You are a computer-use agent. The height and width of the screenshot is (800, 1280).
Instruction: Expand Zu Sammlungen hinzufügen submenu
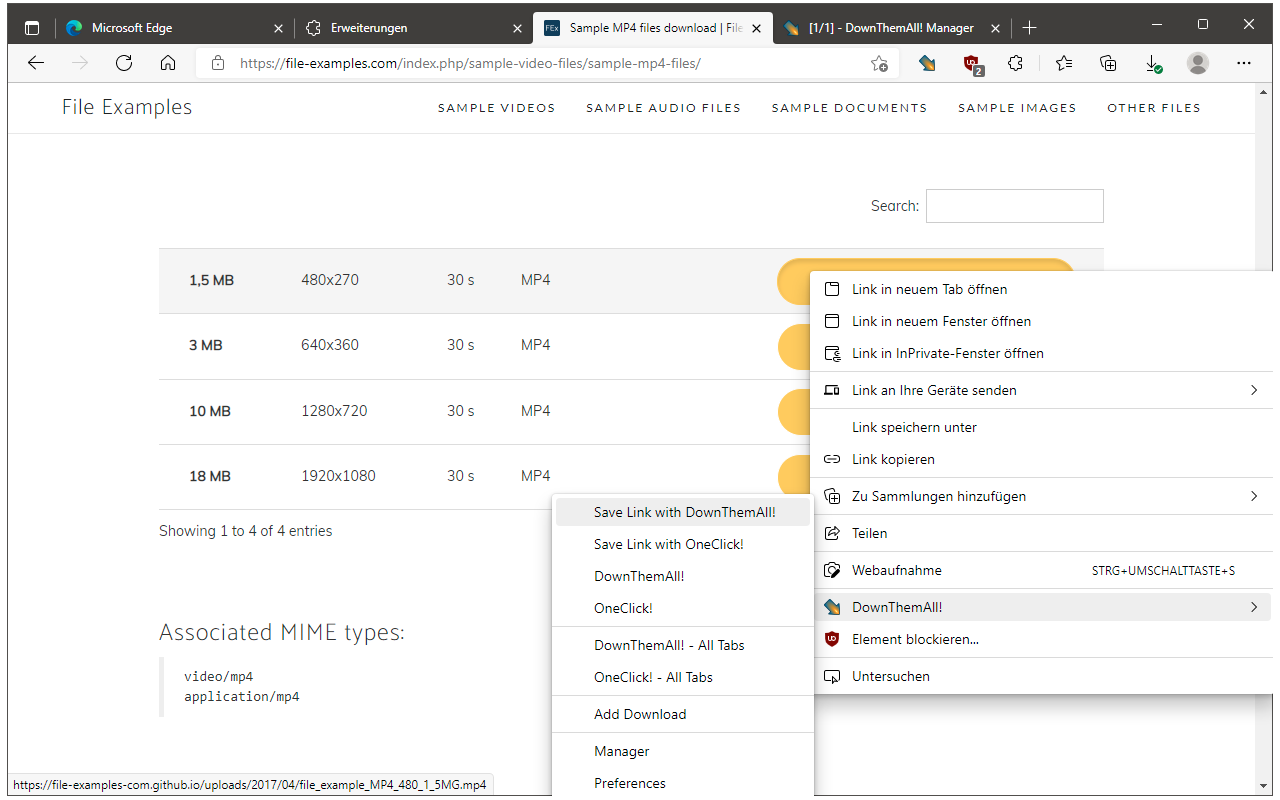coord(1043,496)
